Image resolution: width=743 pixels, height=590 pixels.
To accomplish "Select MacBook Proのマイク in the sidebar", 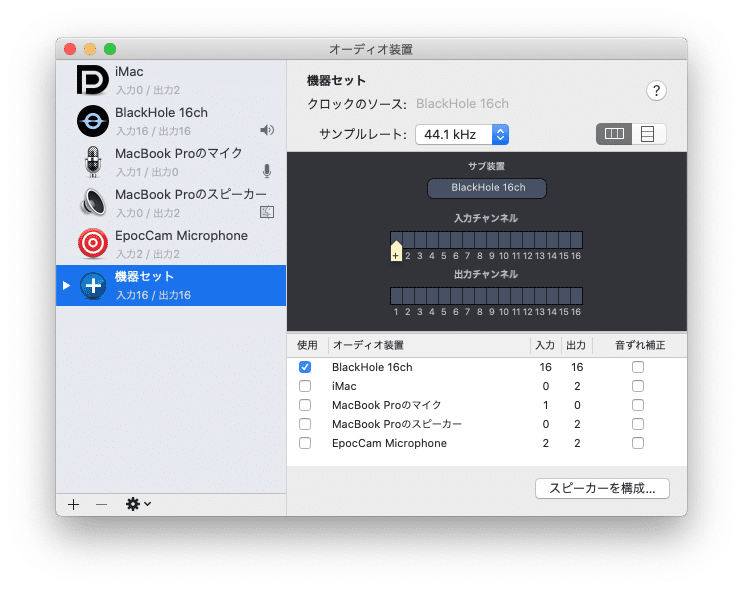I will tap(171, 162).
